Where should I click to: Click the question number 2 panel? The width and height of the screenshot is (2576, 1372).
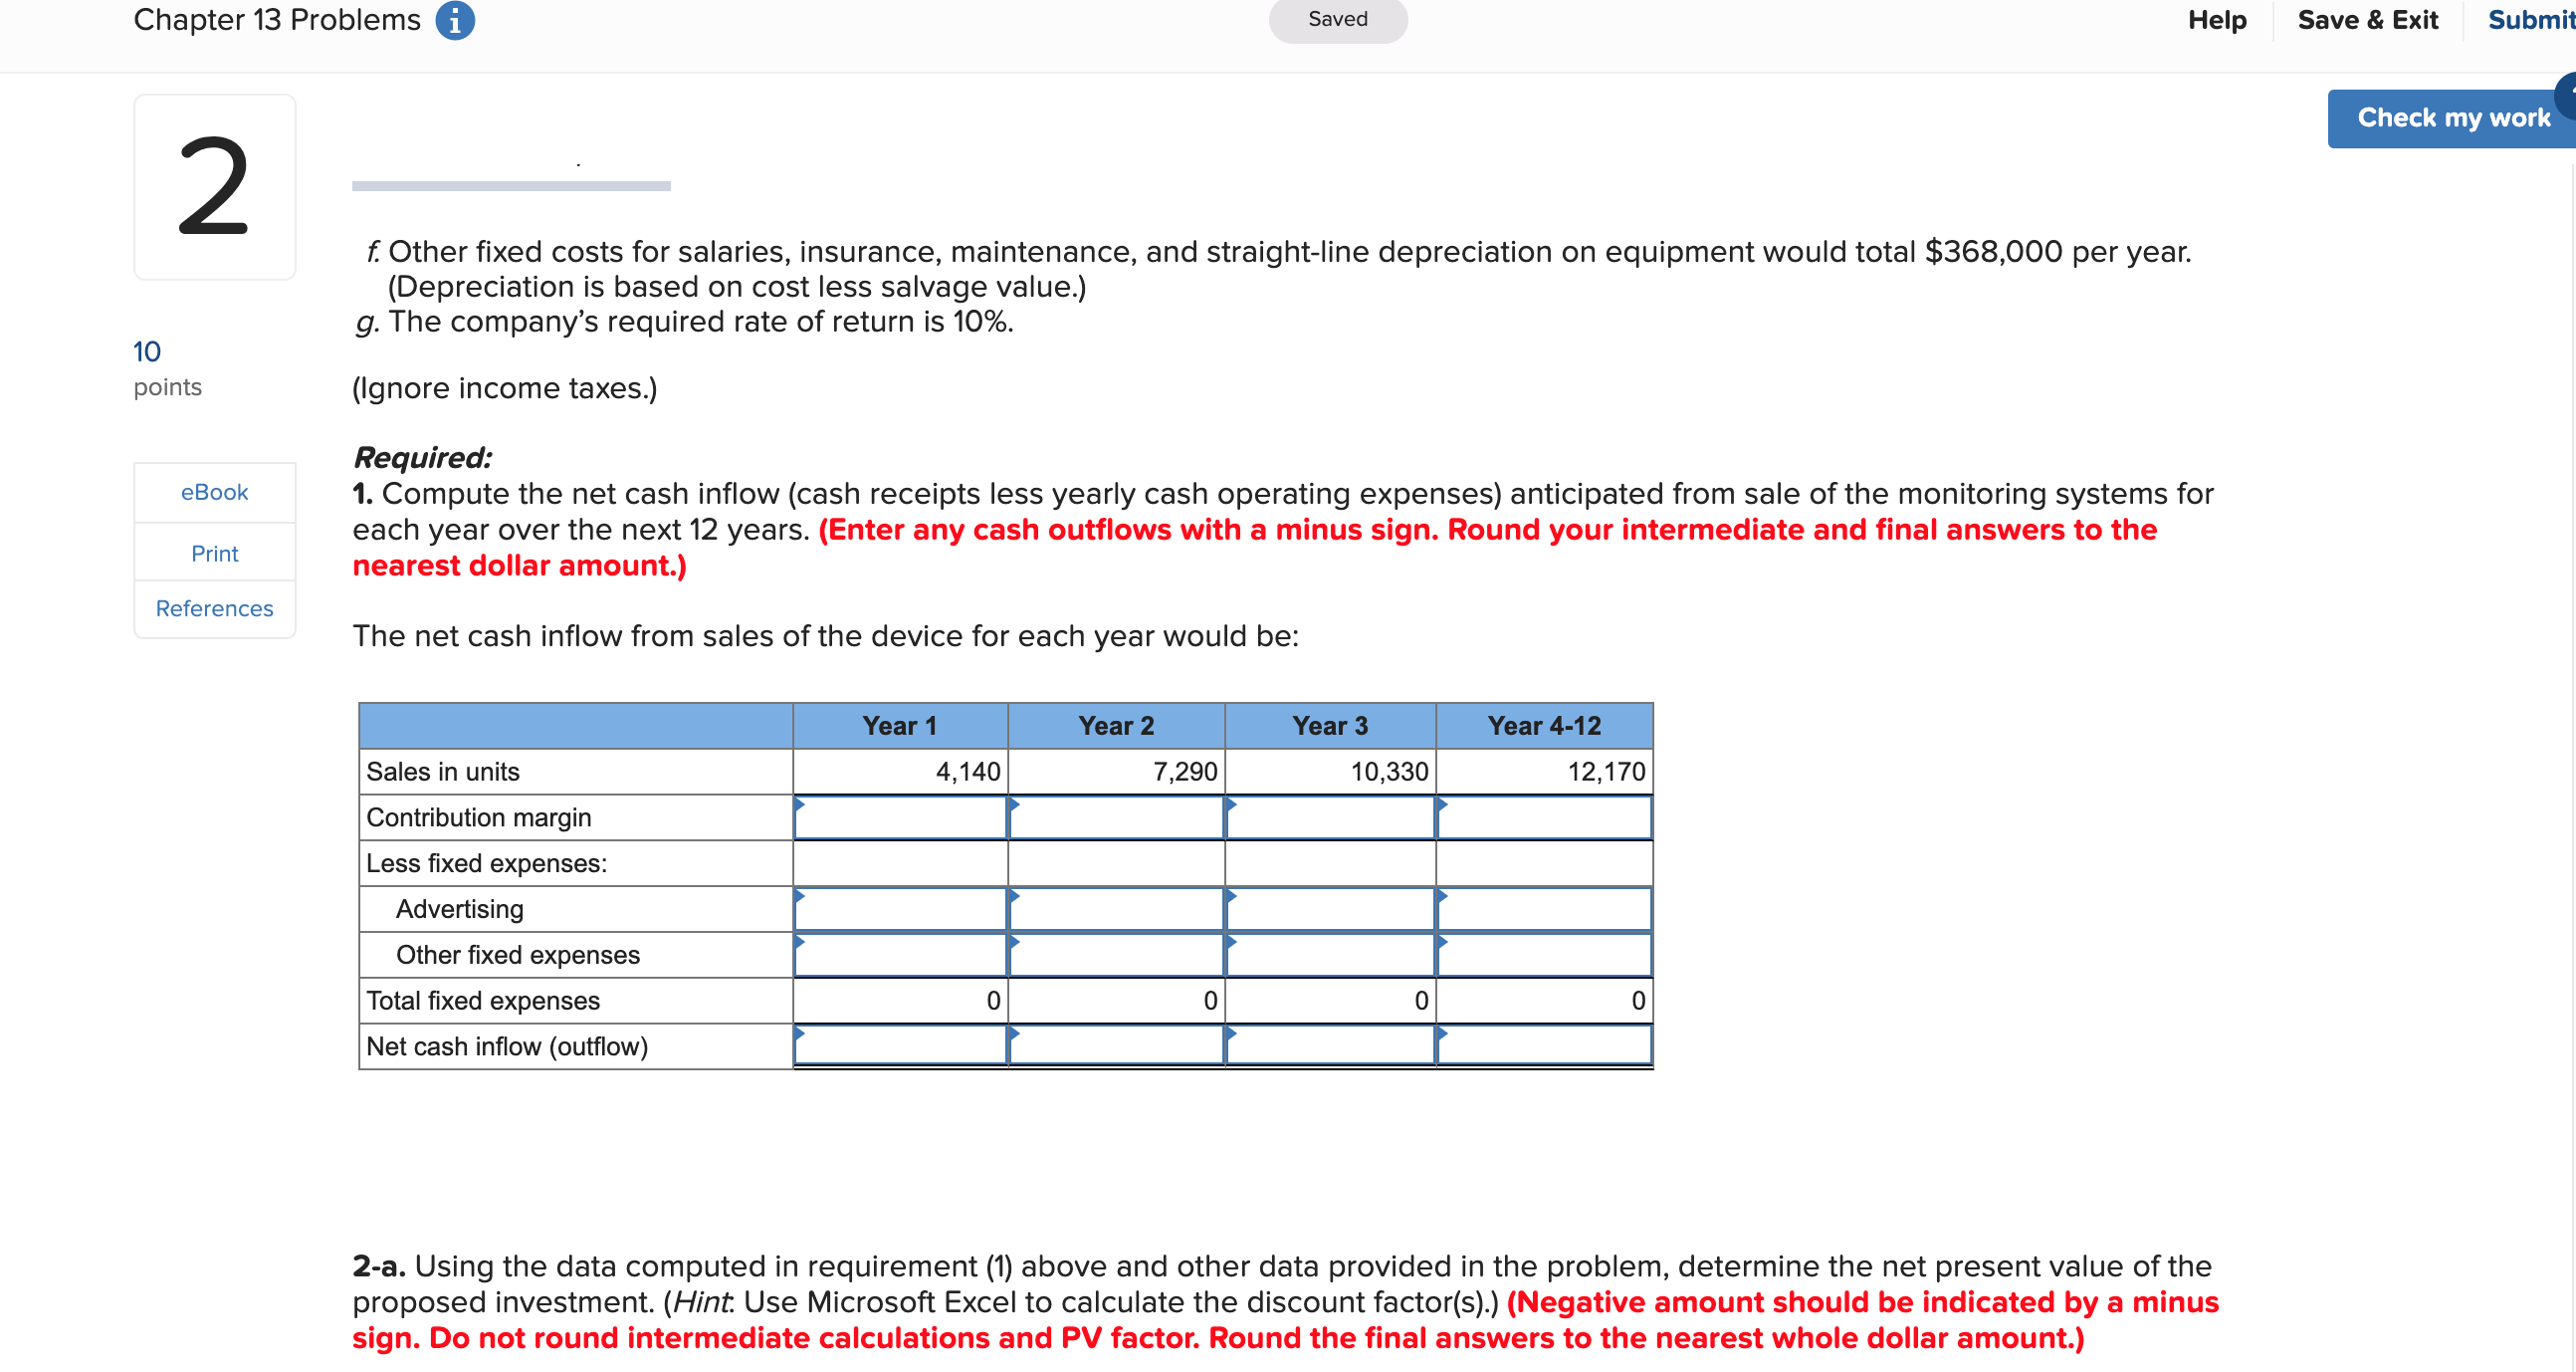click(213, 186)
